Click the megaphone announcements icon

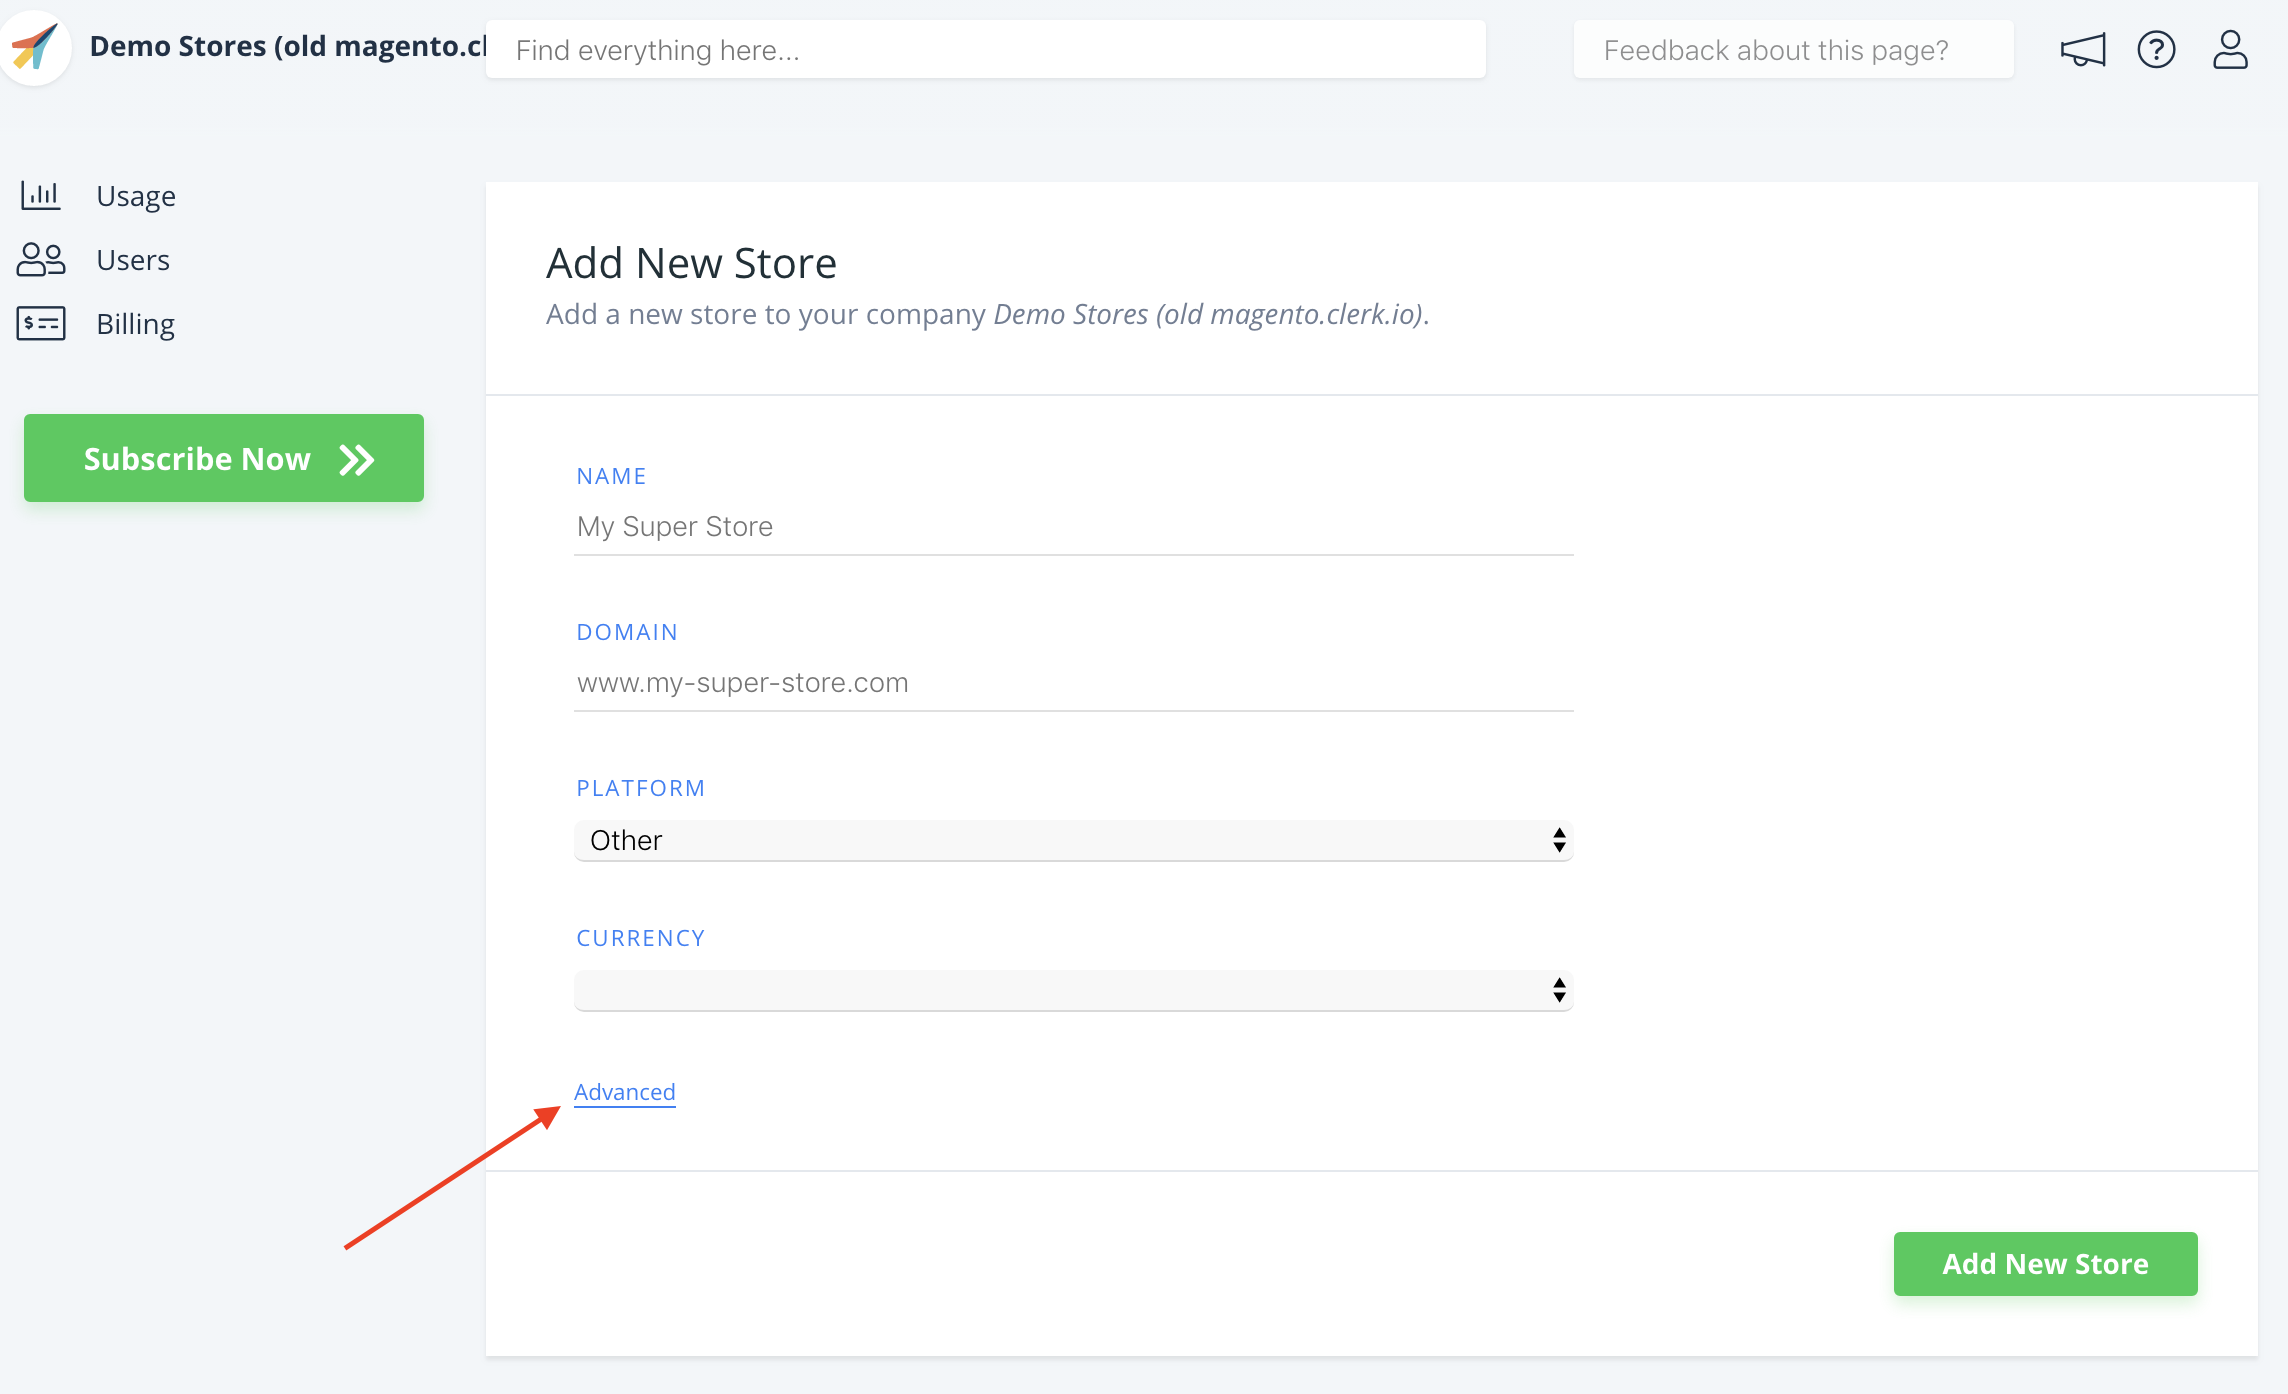2083,50
